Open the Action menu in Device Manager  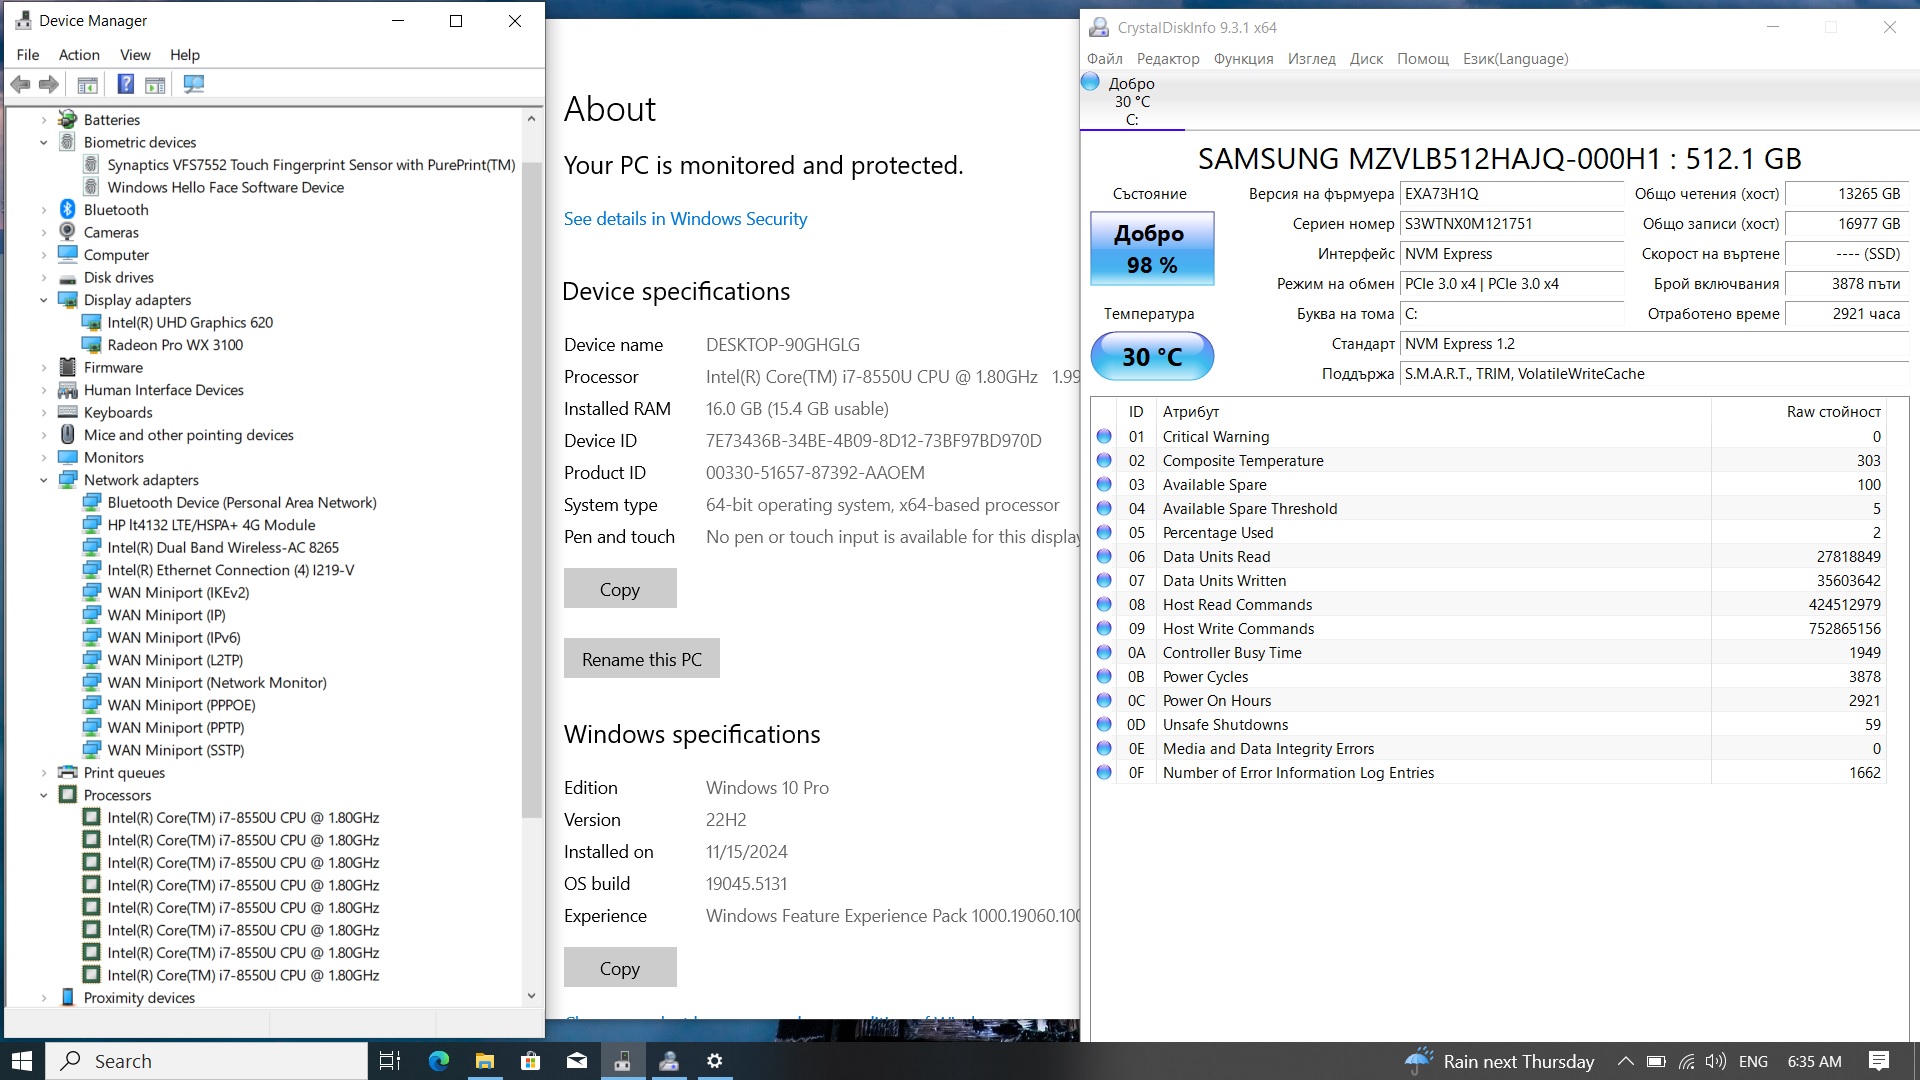tap(79, 55)
